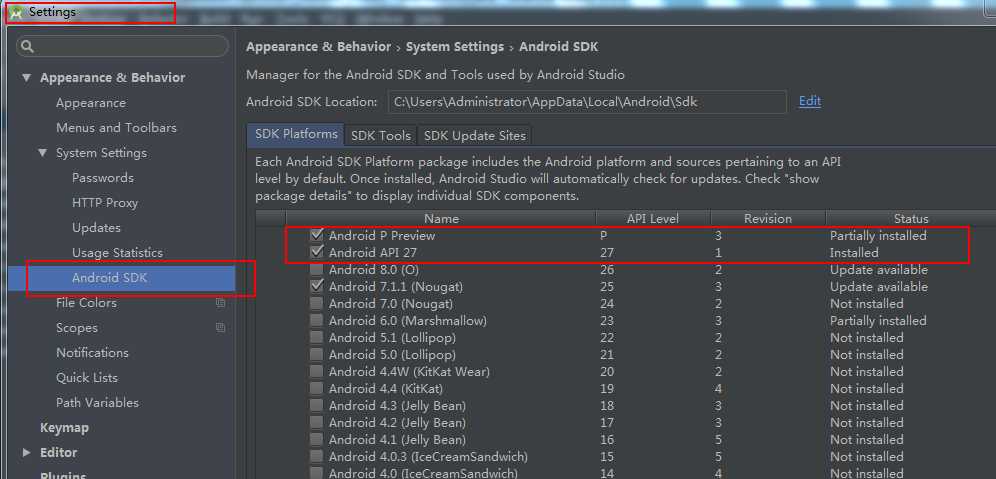Select Appearance in the settings tree
This screenshot has height=479, width=996.
coord(91,103)
